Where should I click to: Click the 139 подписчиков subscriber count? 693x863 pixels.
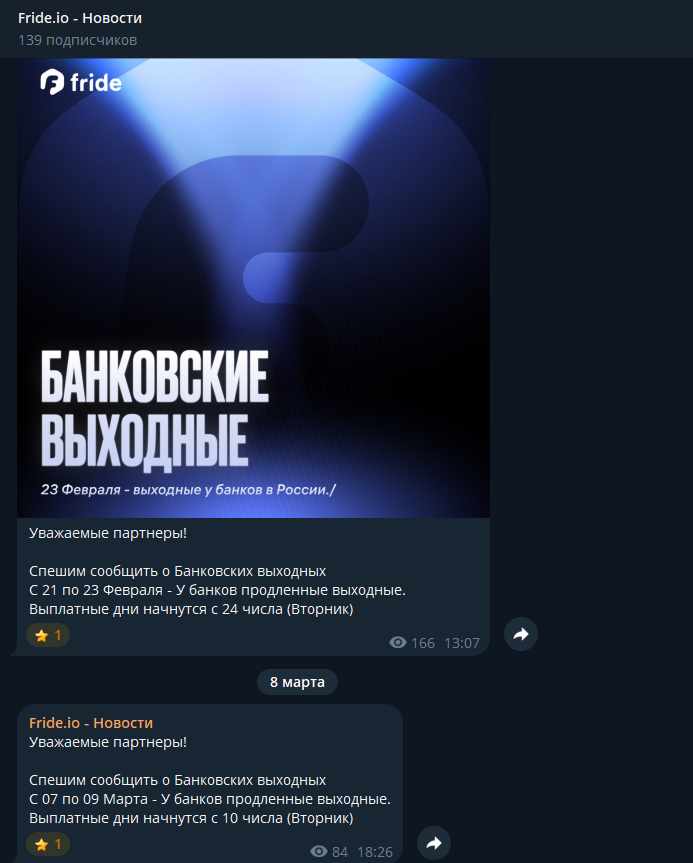pos(78,40)
